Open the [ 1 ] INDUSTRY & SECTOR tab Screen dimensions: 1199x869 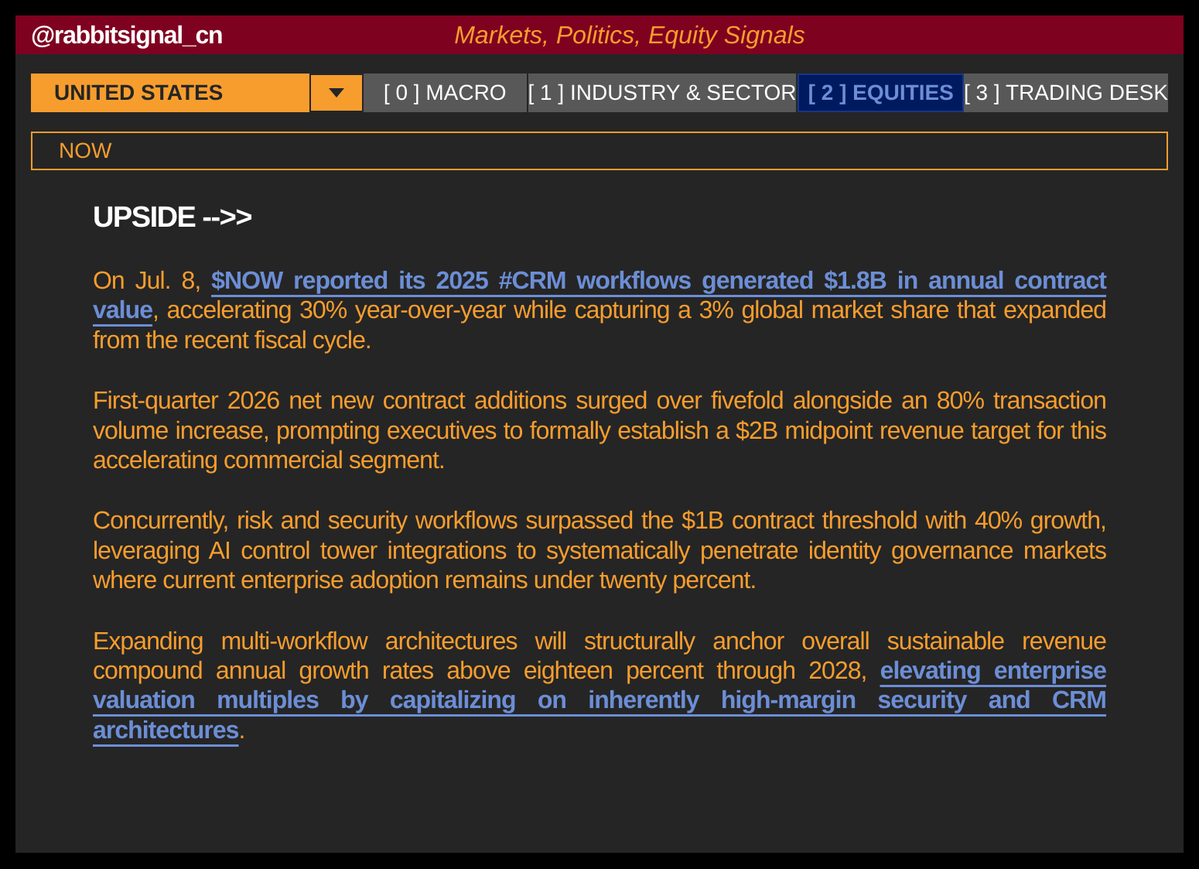(662, 93)
